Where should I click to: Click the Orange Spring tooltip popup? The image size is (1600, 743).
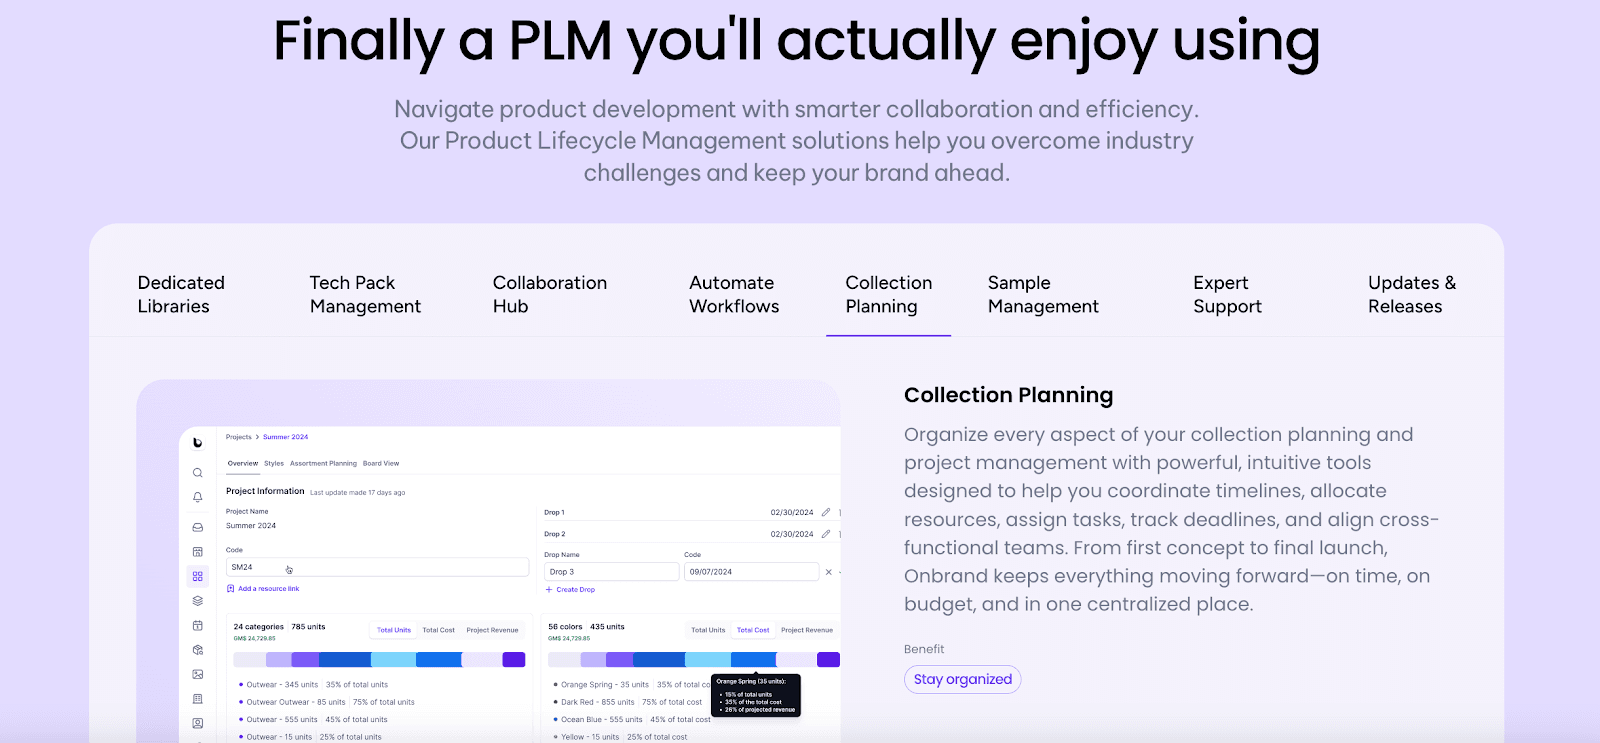coord(756,695)
